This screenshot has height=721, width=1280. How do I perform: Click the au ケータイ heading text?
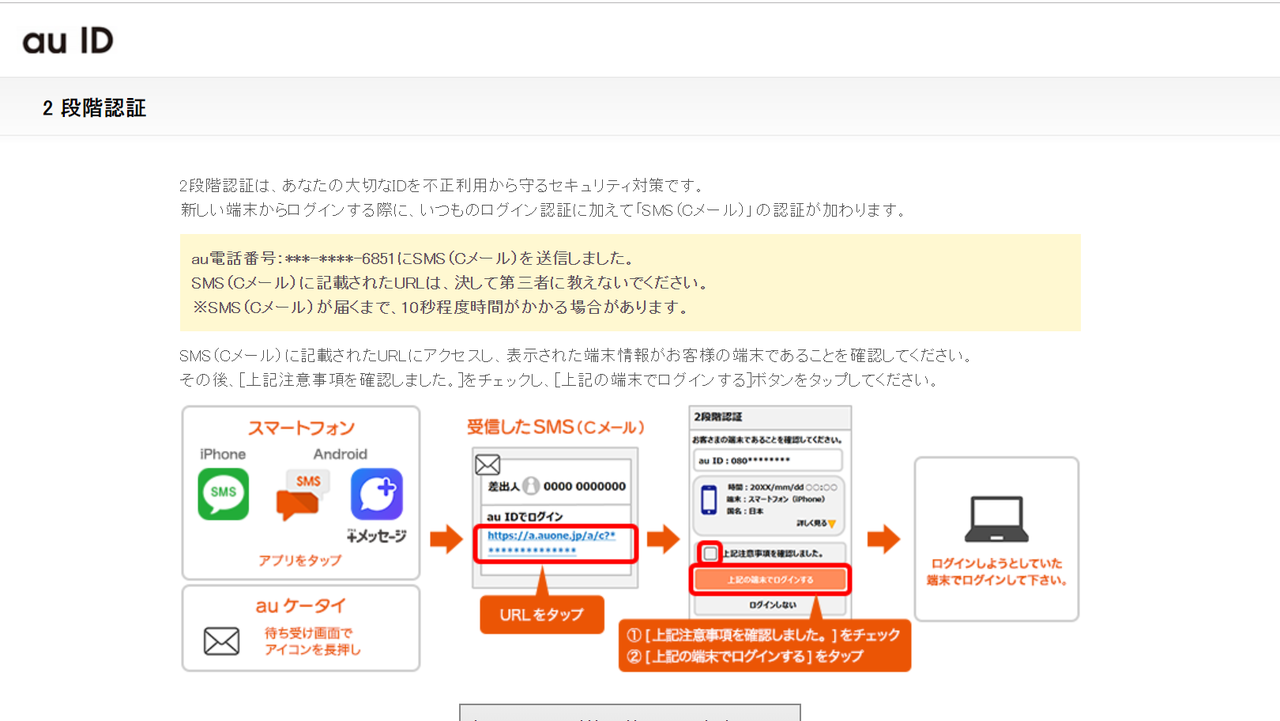301,606
